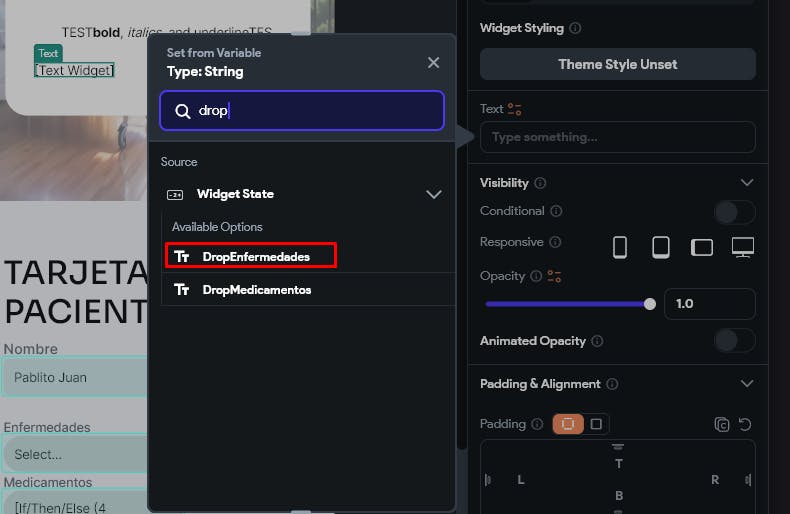Toggle Conditional visibility switch
The height and width of the screenshot is (514, 790).
pyautogui.click(x=734, y=212)
